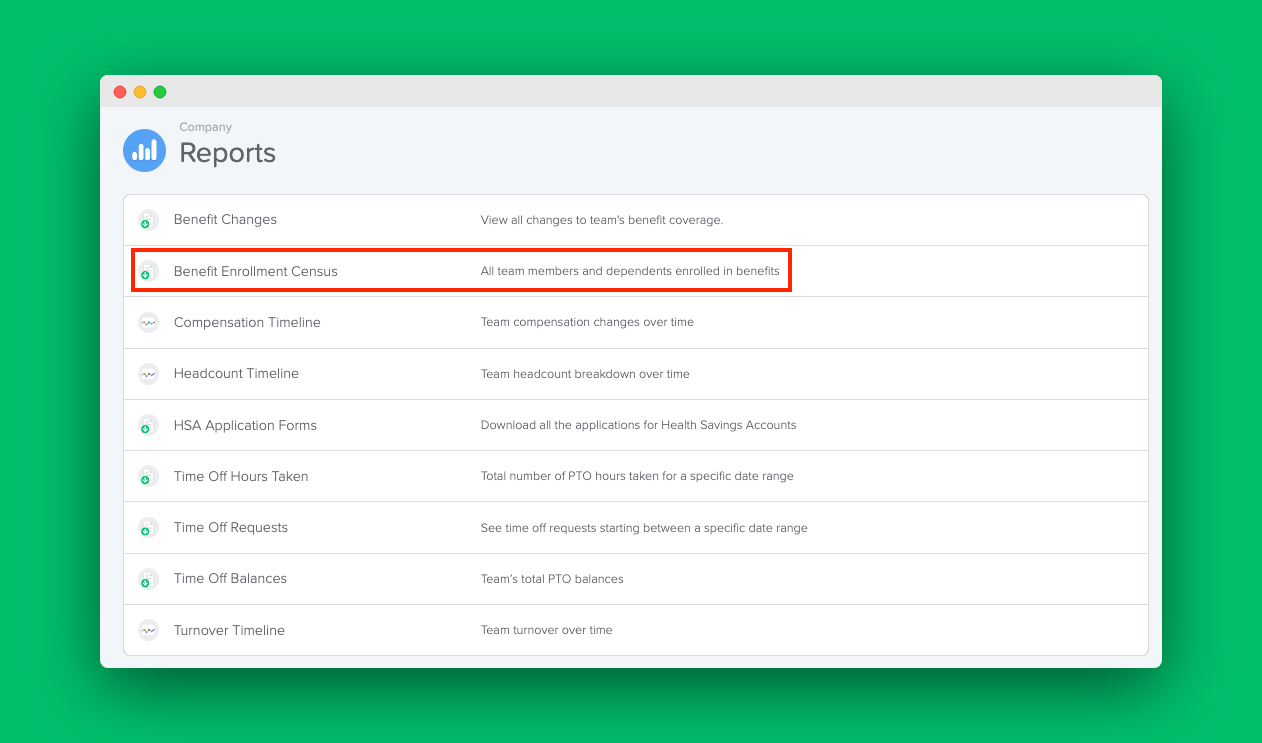This screenshot has width=1262, height=743.
Task: Click the download icon beside Benefit Changes
Action: [x=148, y=220]
